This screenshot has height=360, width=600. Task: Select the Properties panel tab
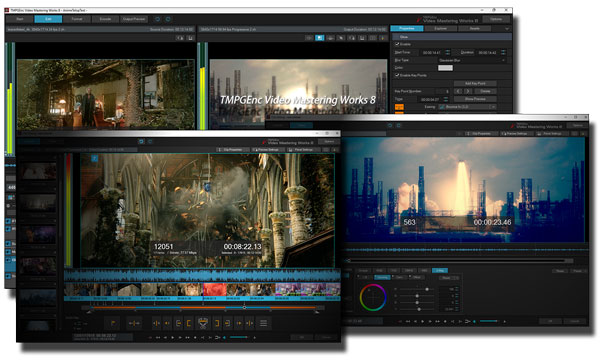[407, 28]
